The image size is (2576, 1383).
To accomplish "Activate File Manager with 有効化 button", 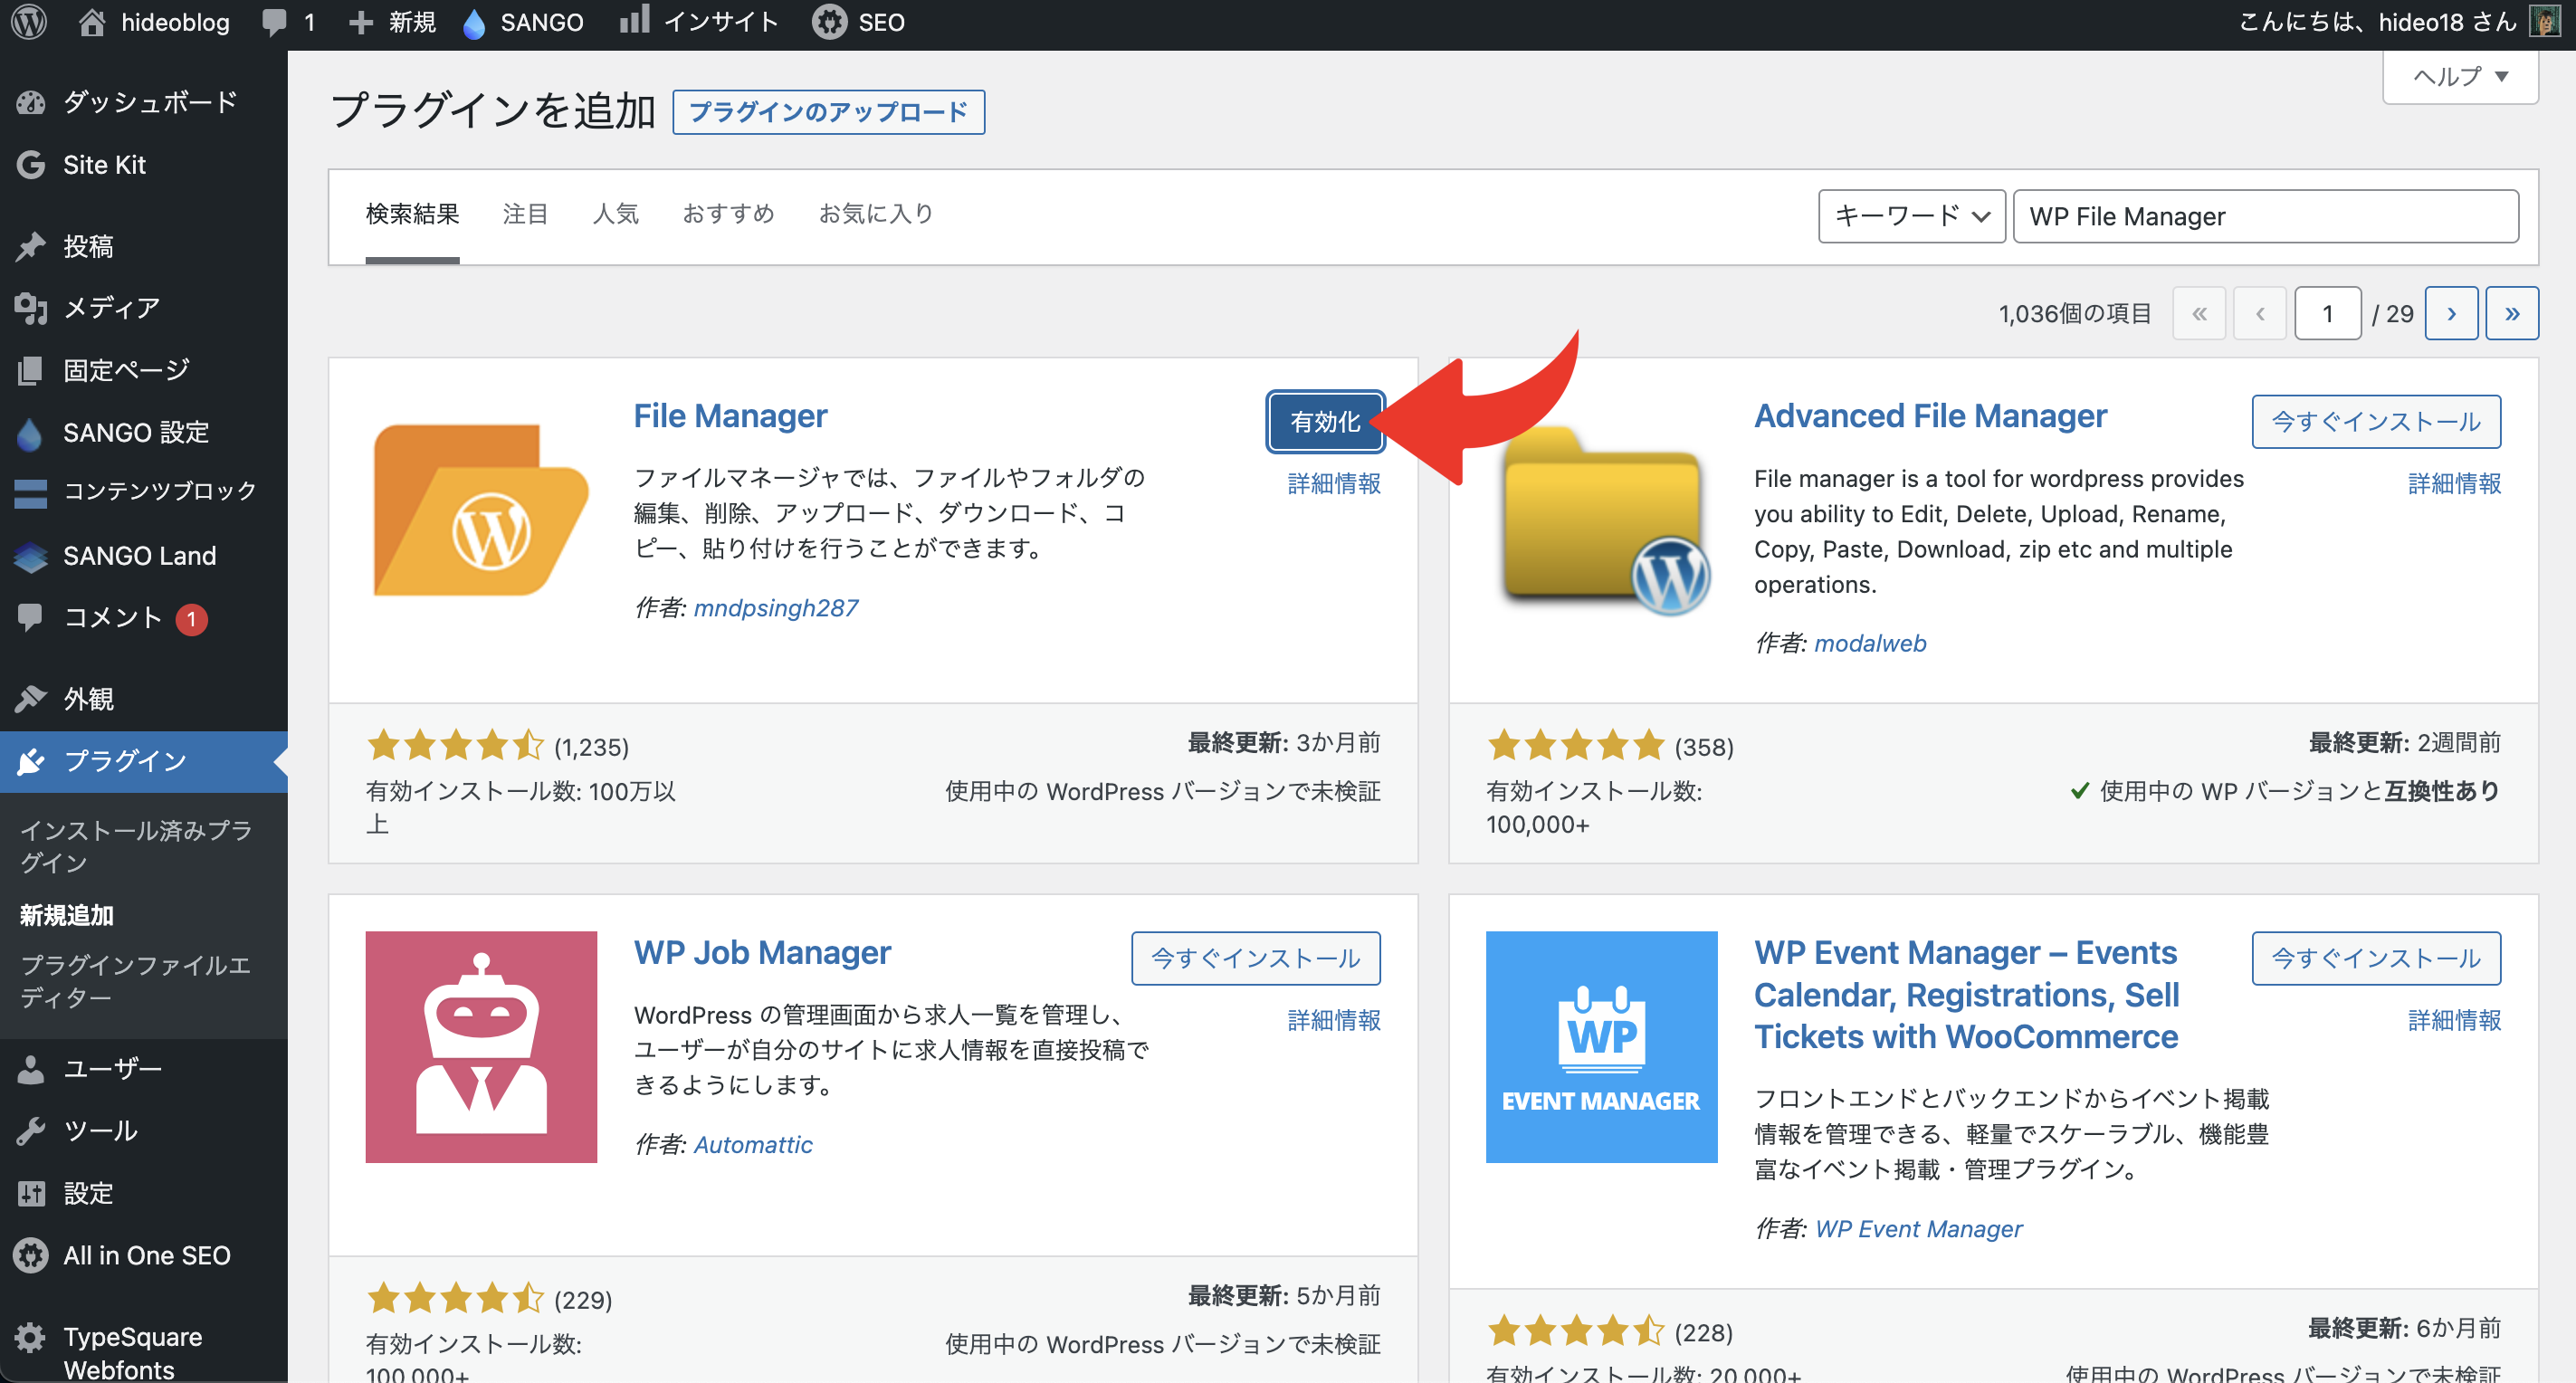I will 1325,422.
